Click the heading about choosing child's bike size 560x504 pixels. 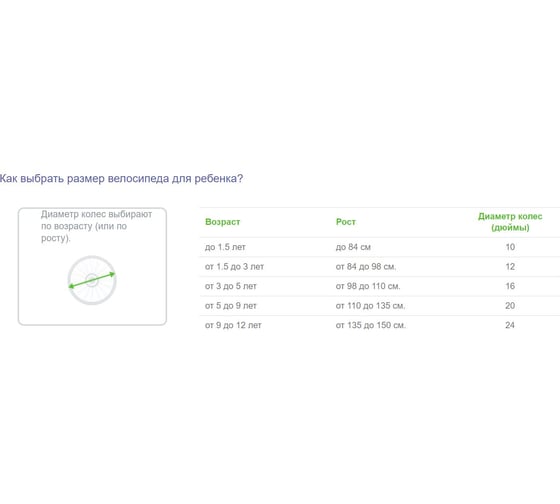click(x=121, y=178)
